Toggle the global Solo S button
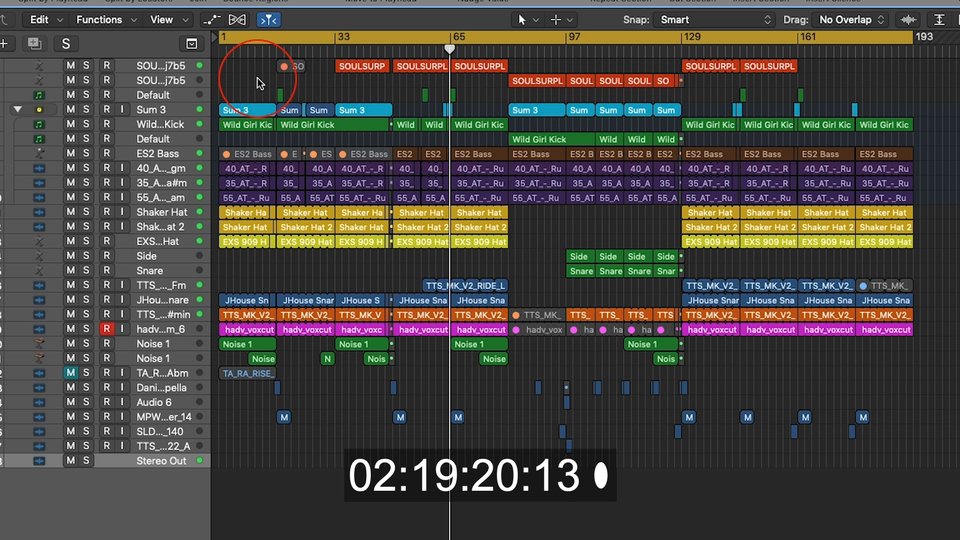960x540 pixels. point(66,43)
